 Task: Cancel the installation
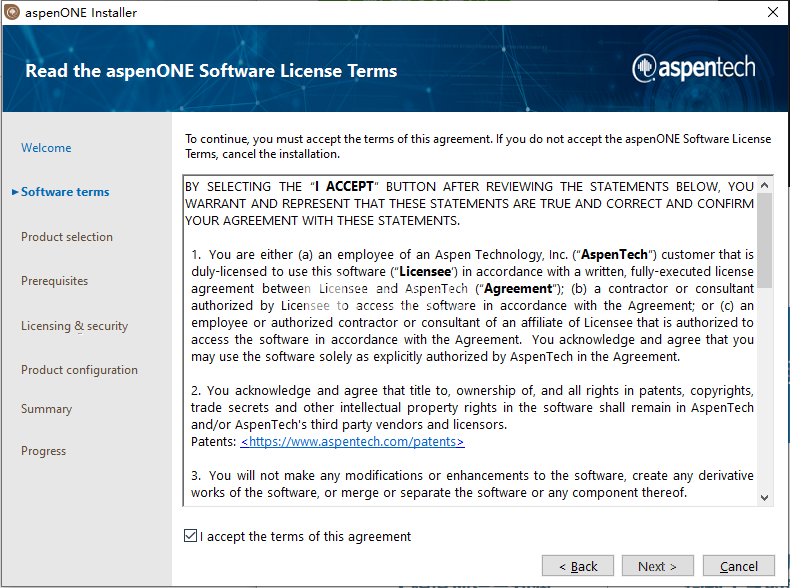[739, 566]
